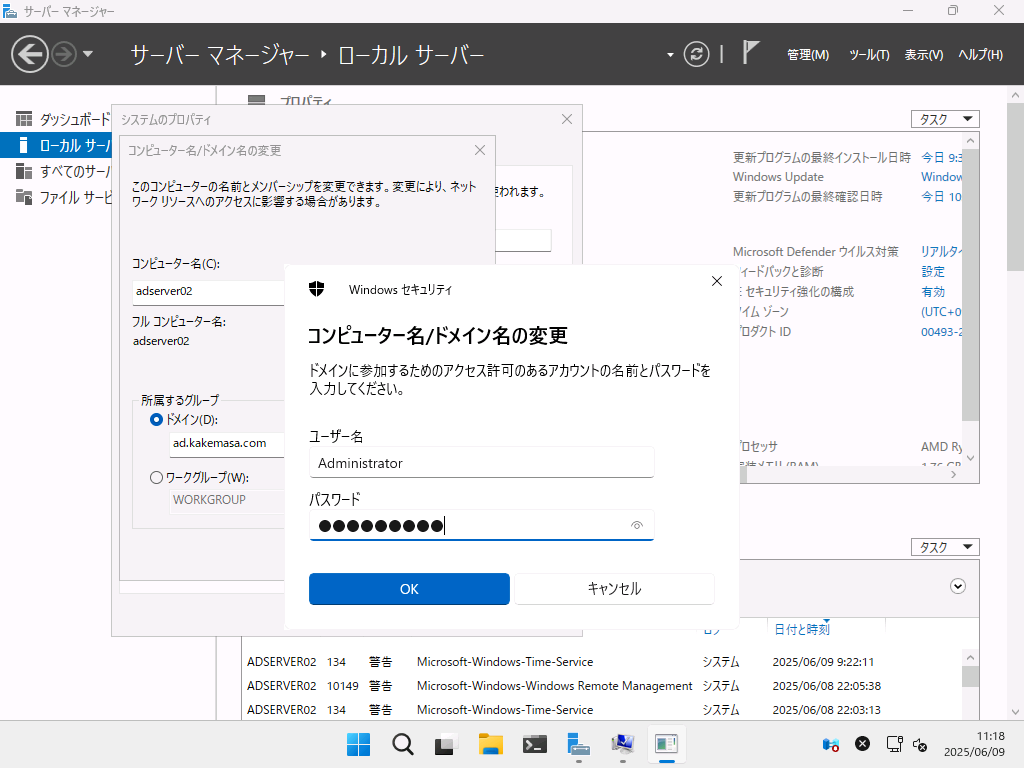Click the forward navigation arrow in the header

tap(64, 54)
